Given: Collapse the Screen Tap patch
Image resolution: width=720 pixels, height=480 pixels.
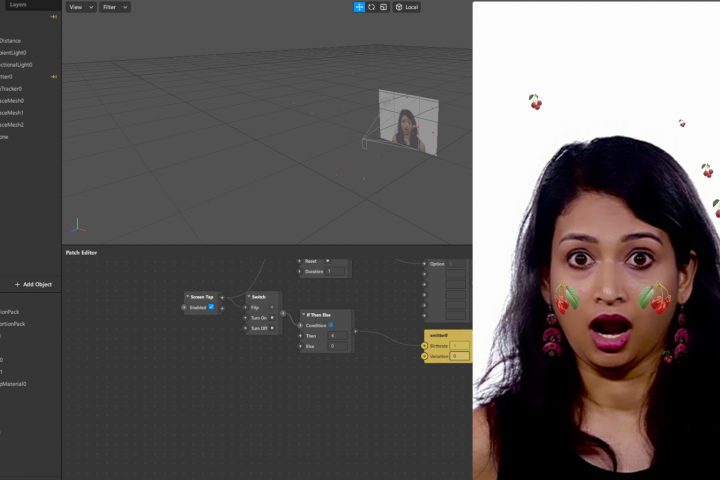Looking at the screenshot, I should [187, 297].
